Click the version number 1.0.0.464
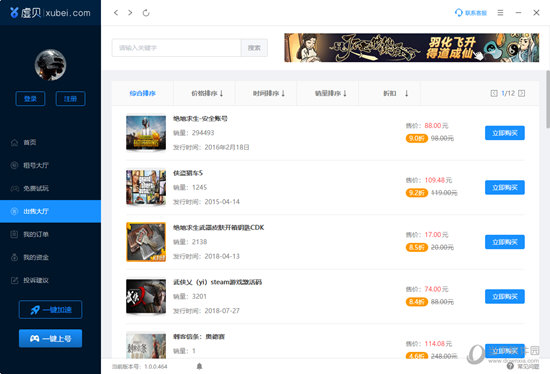This screenshot has height=374, width=550. coord(156,367)
